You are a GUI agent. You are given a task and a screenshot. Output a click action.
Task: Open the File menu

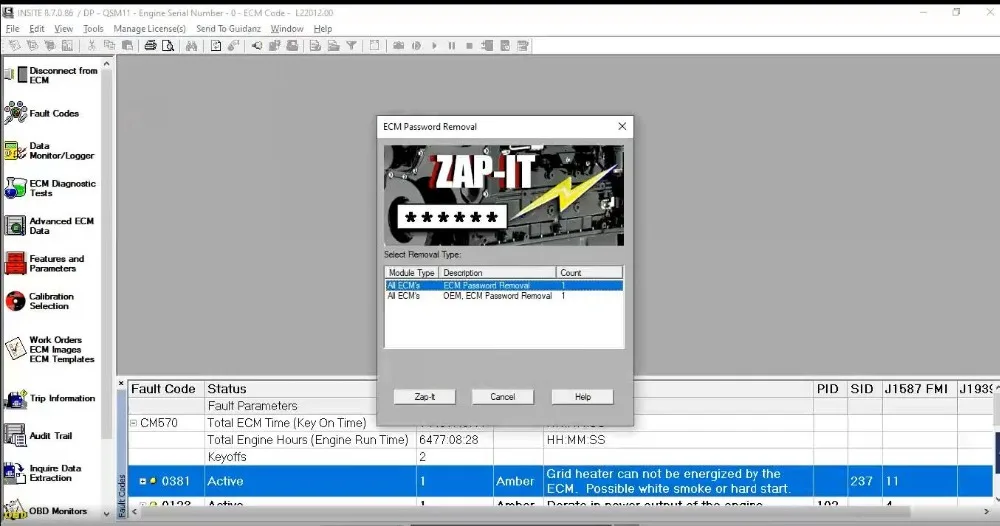pyautogui.click(x=12, y=29)
